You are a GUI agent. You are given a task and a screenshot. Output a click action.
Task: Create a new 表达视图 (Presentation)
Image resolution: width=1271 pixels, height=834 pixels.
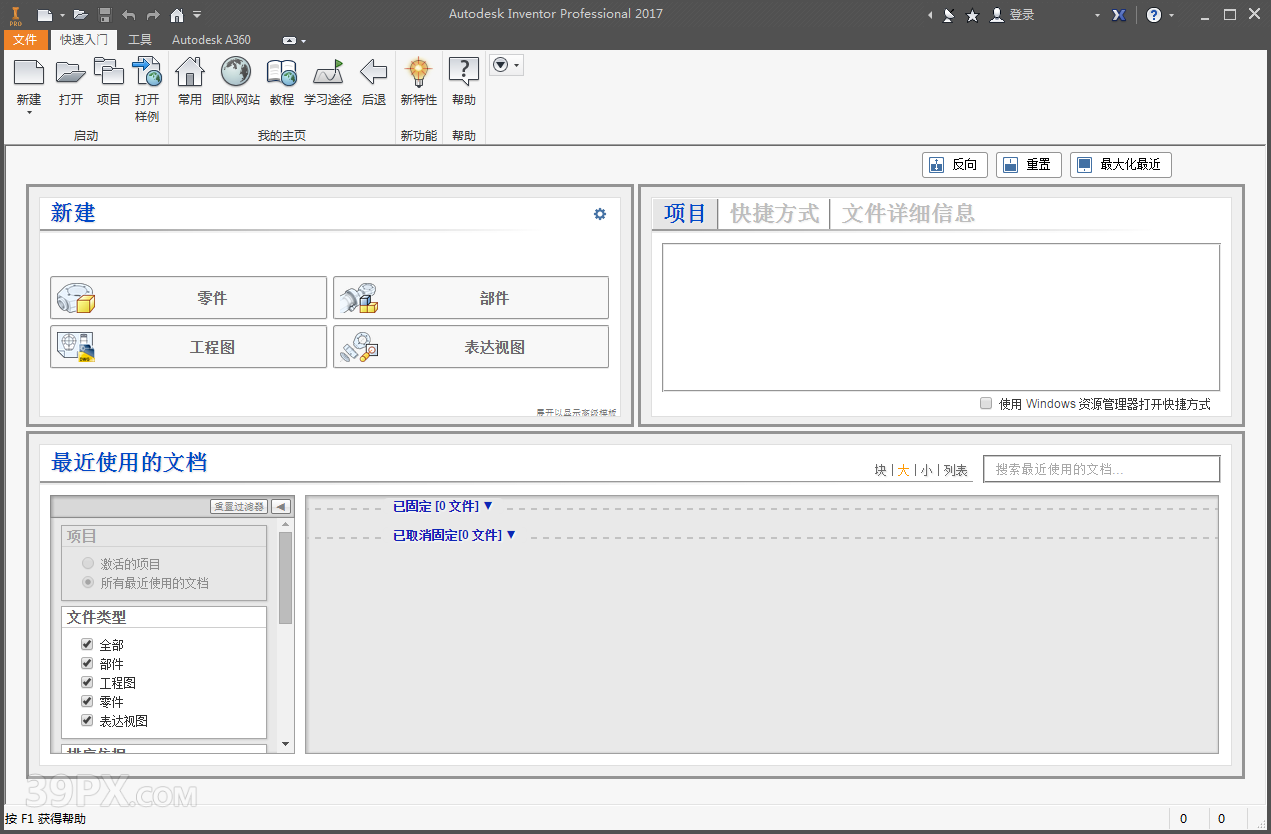click(x=471, y=347)
